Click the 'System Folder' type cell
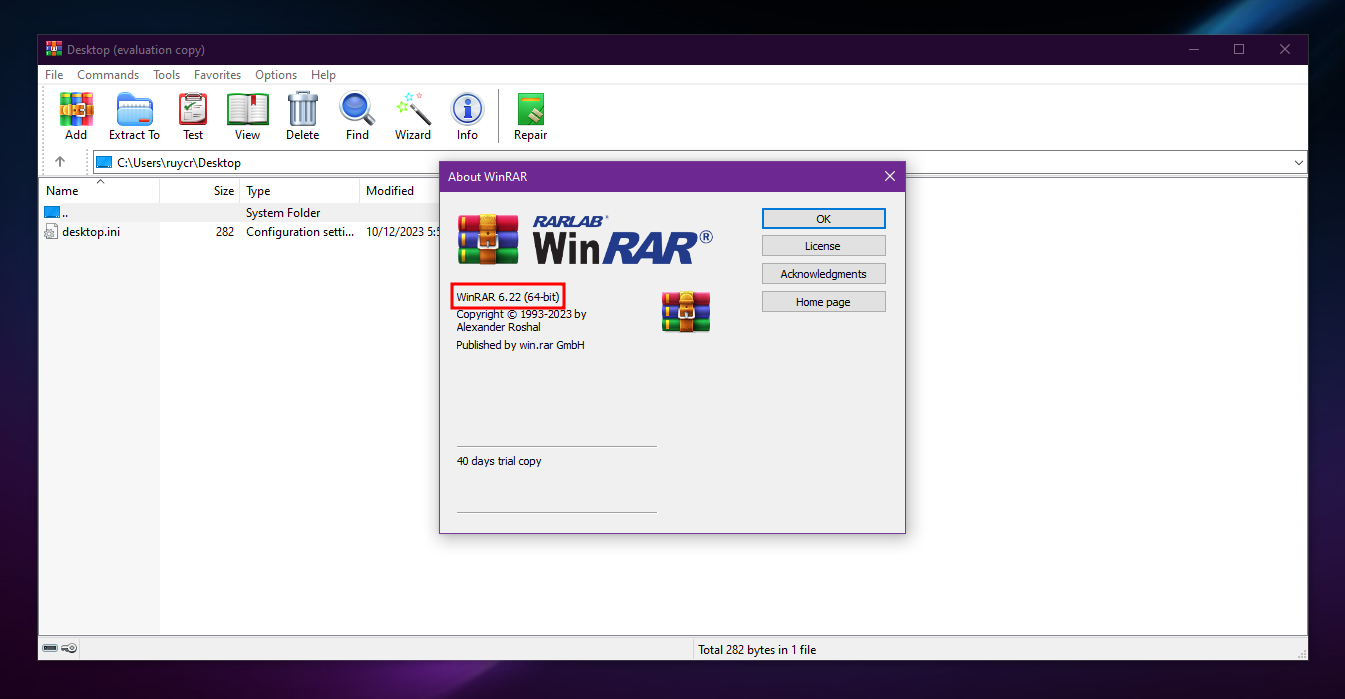1345x699 pixels. click(x=283, y=213)
